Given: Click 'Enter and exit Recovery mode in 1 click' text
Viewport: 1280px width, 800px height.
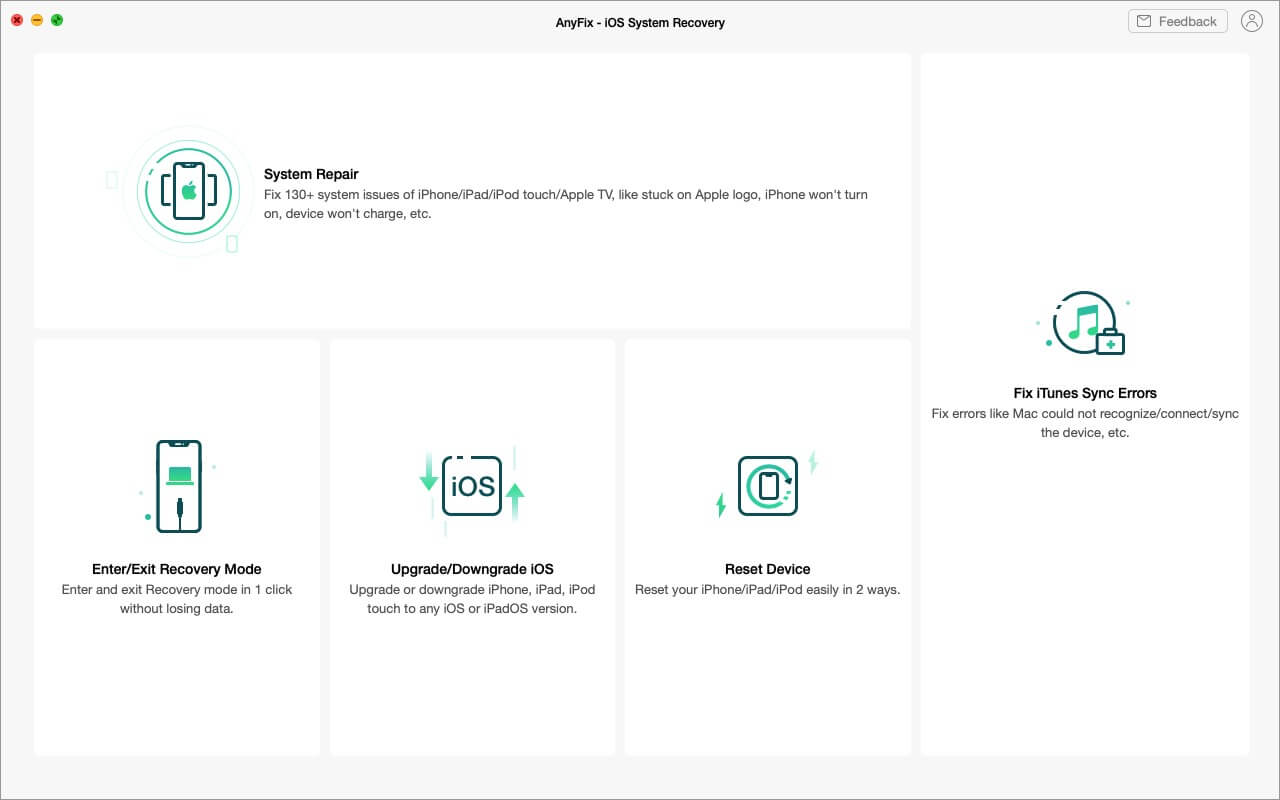Looking at the screenshot, I should pos(177,599).
